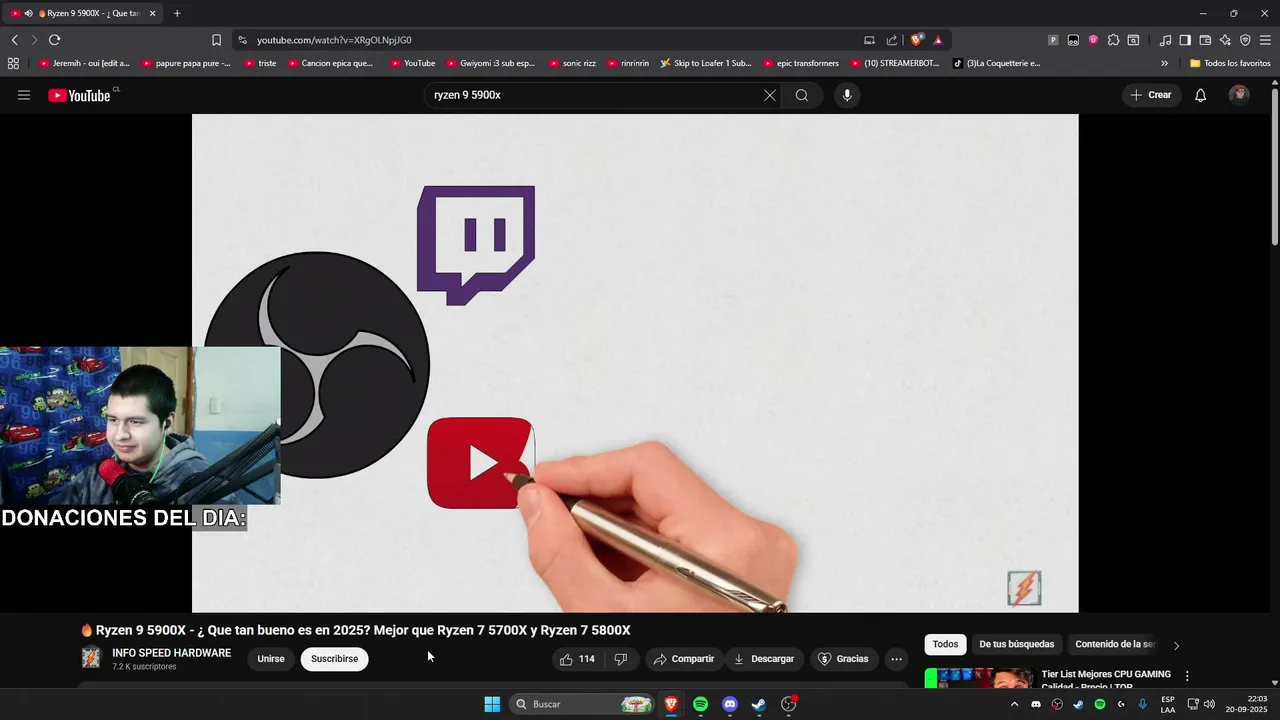Viewport: 1280px width, 720px height.
Task: Open Brave VPN shield icon
Action: pyautogui.click(x=1245, y=40)
